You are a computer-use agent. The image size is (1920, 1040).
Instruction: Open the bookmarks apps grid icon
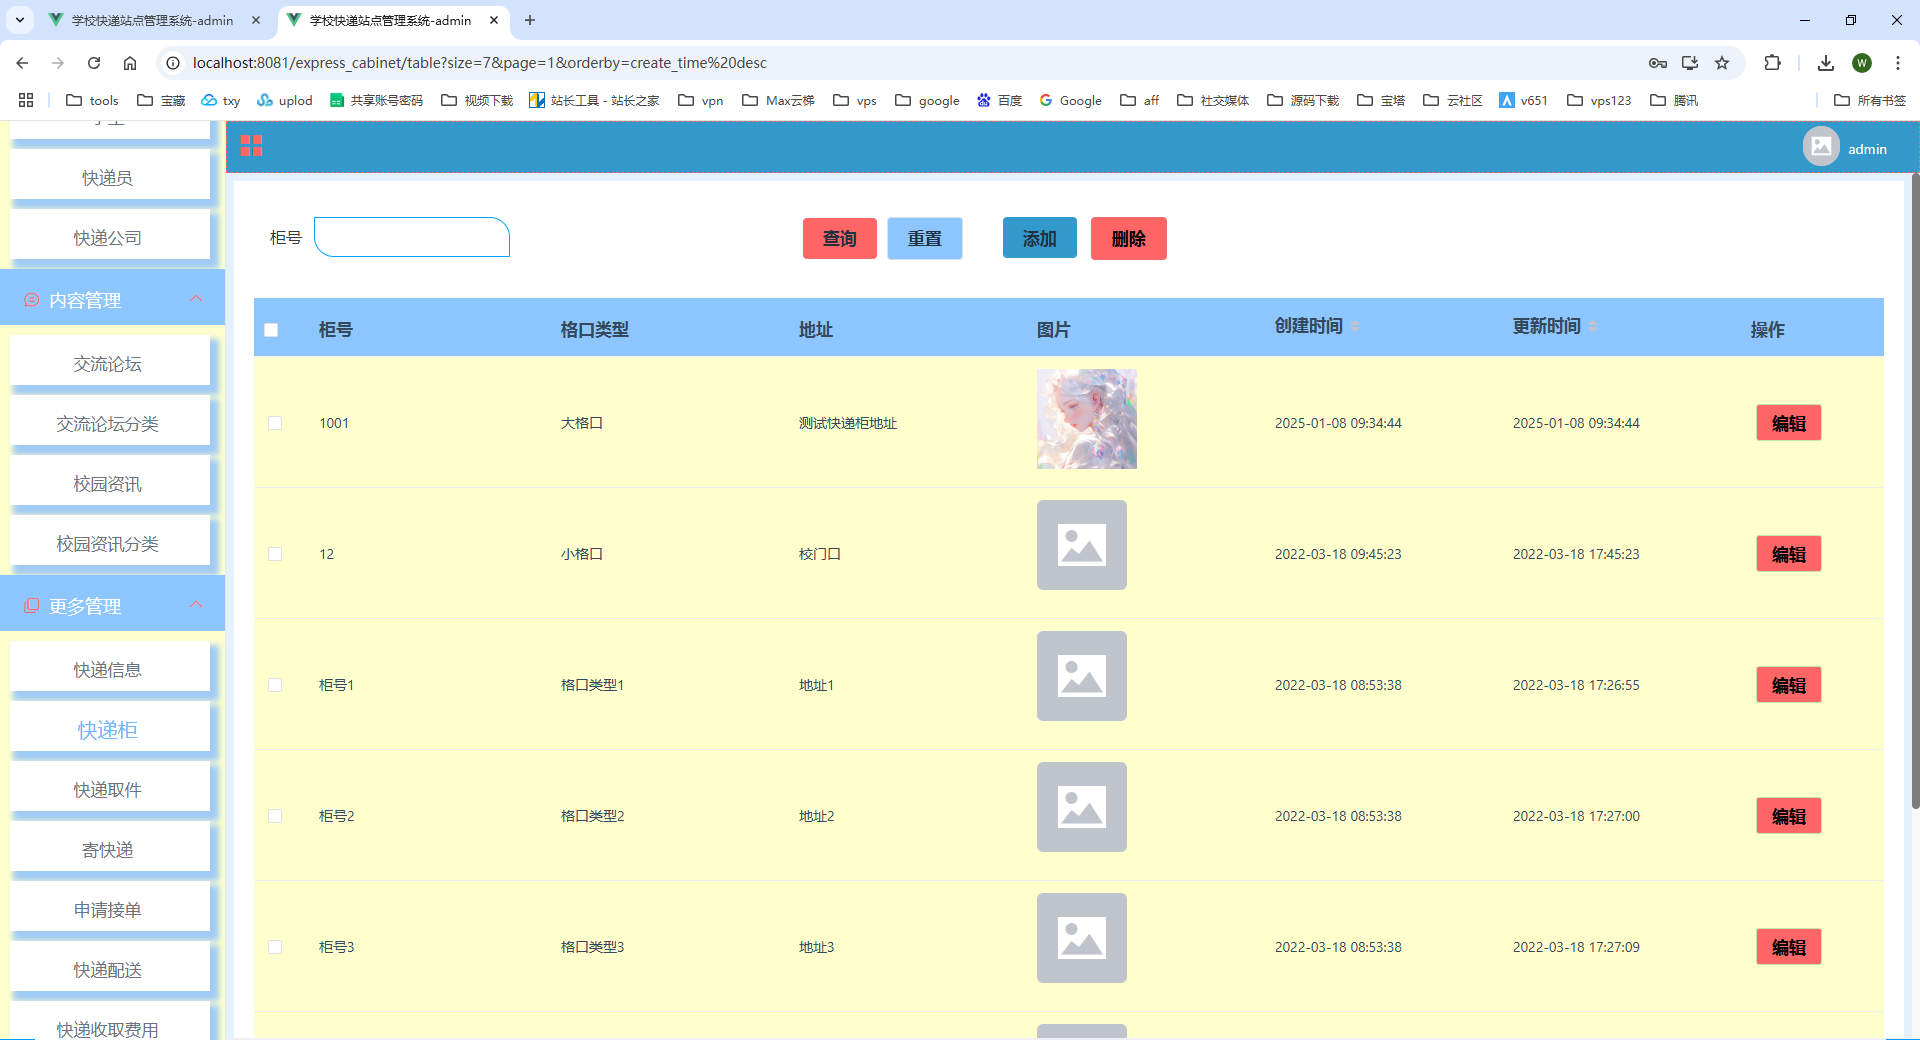(x=26, y=100)
